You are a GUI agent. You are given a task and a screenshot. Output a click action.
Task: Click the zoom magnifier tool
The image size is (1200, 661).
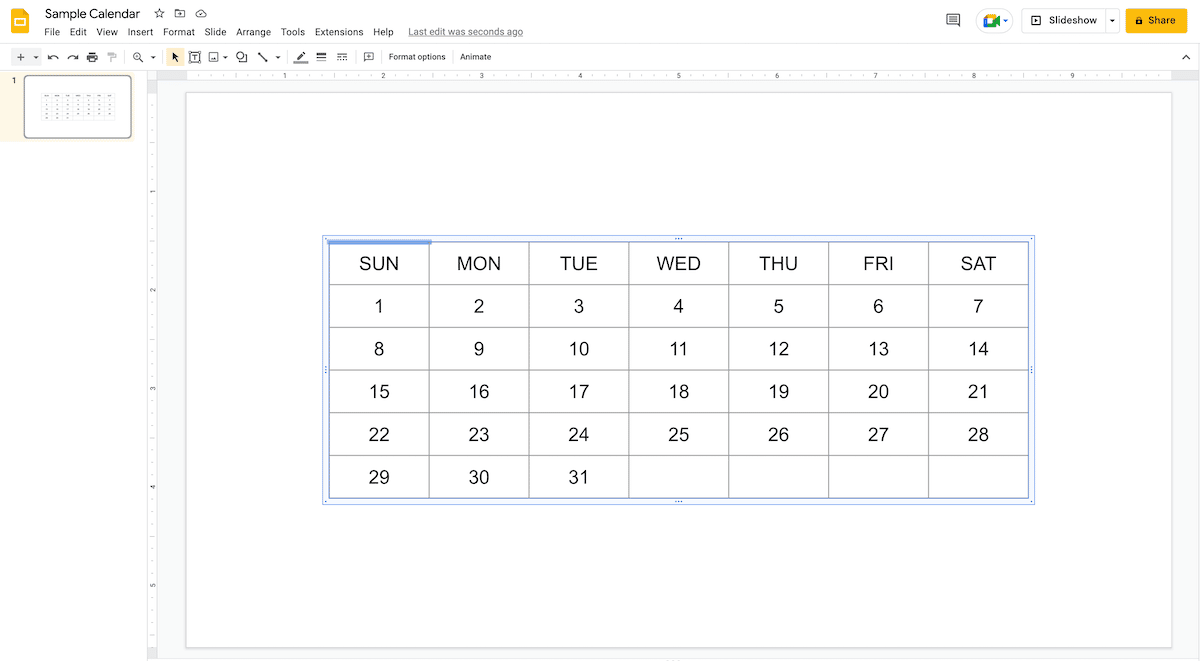pyautogui.click(x=138, y=57)
